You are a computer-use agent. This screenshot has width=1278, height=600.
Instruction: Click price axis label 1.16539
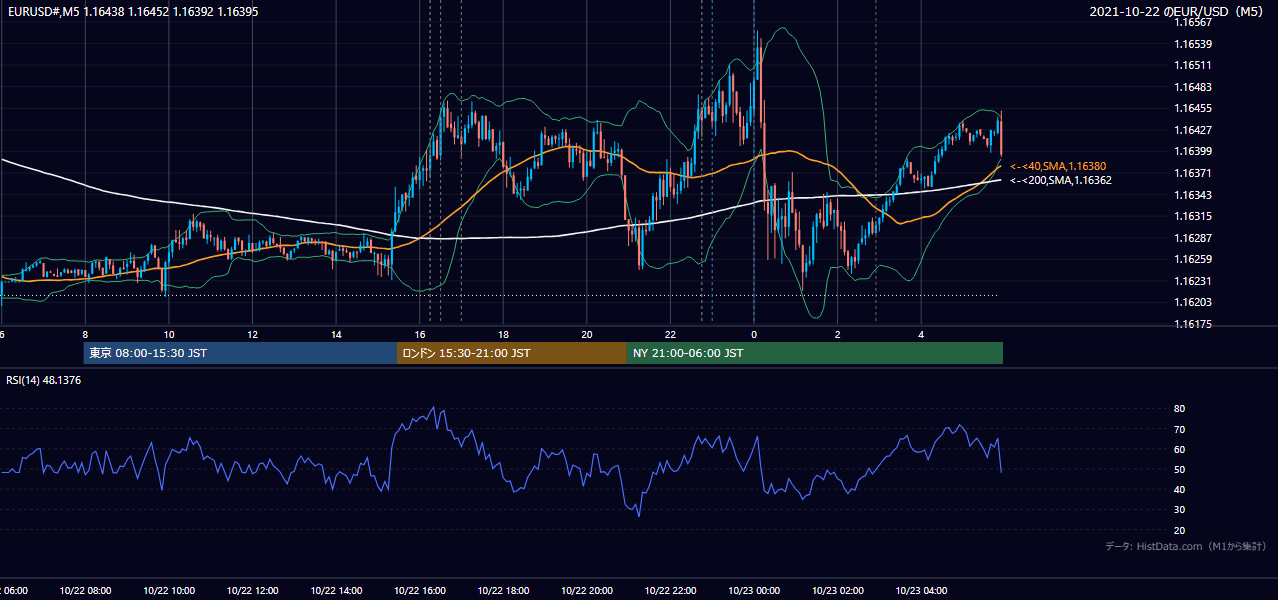click(1193, 44)
